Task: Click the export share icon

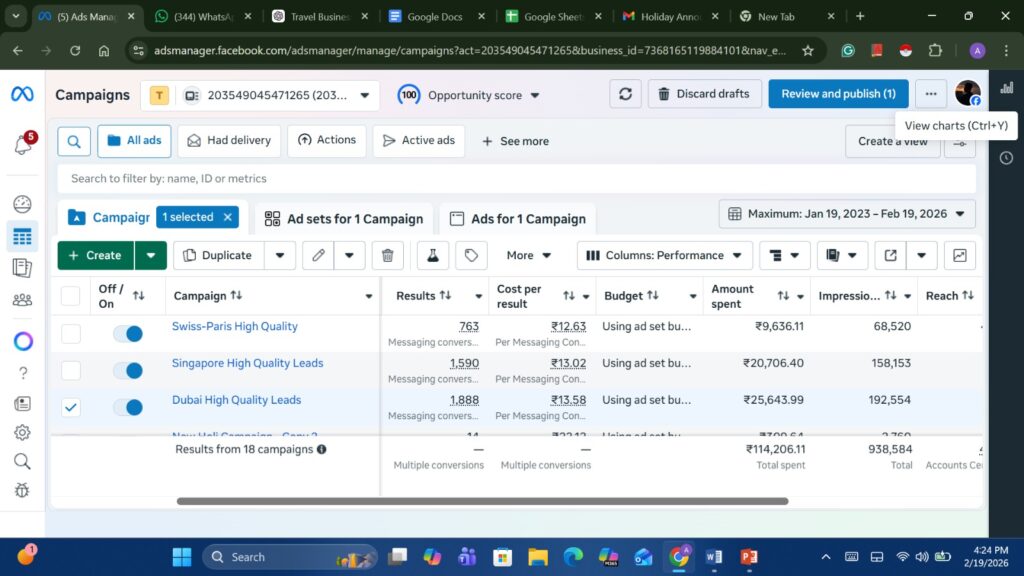Action: coord(891,255)
